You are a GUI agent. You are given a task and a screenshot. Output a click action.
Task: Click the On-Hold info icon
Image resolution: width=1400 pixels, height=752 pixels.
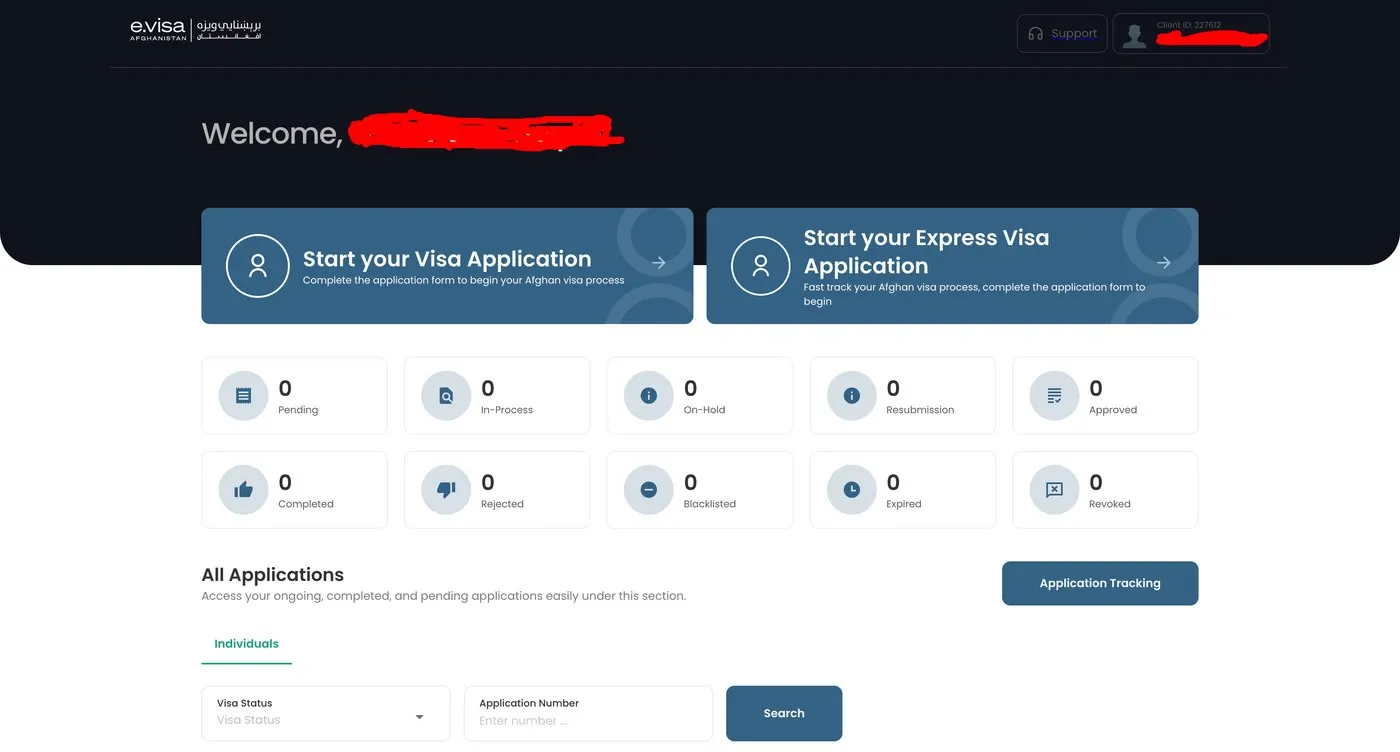pyautogui.click(x=648, y=396)
